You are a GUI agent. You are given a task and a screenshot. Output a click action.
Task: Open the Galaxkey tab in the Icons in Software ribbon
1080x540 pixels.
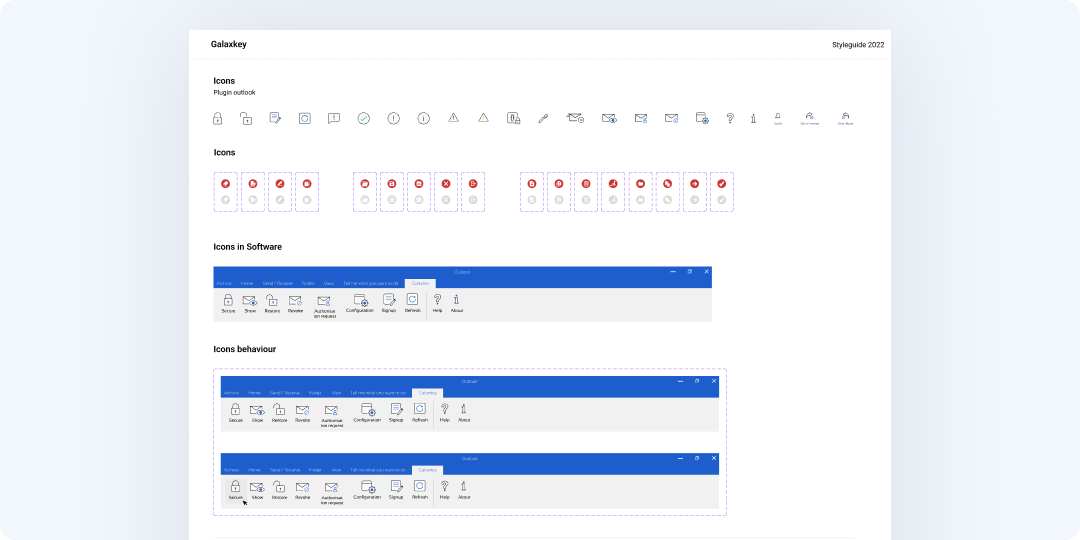pyautogui.click(x=419, y=283)
